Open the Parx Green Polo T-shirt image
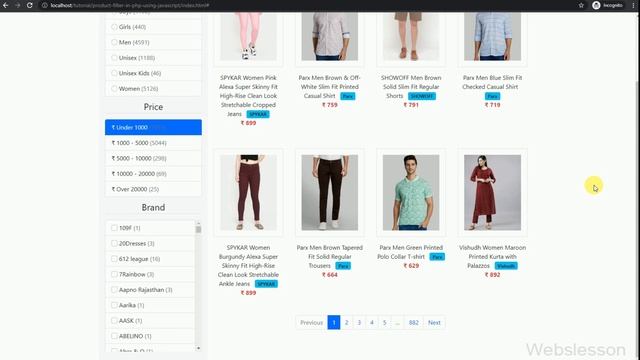 (411, 193)
